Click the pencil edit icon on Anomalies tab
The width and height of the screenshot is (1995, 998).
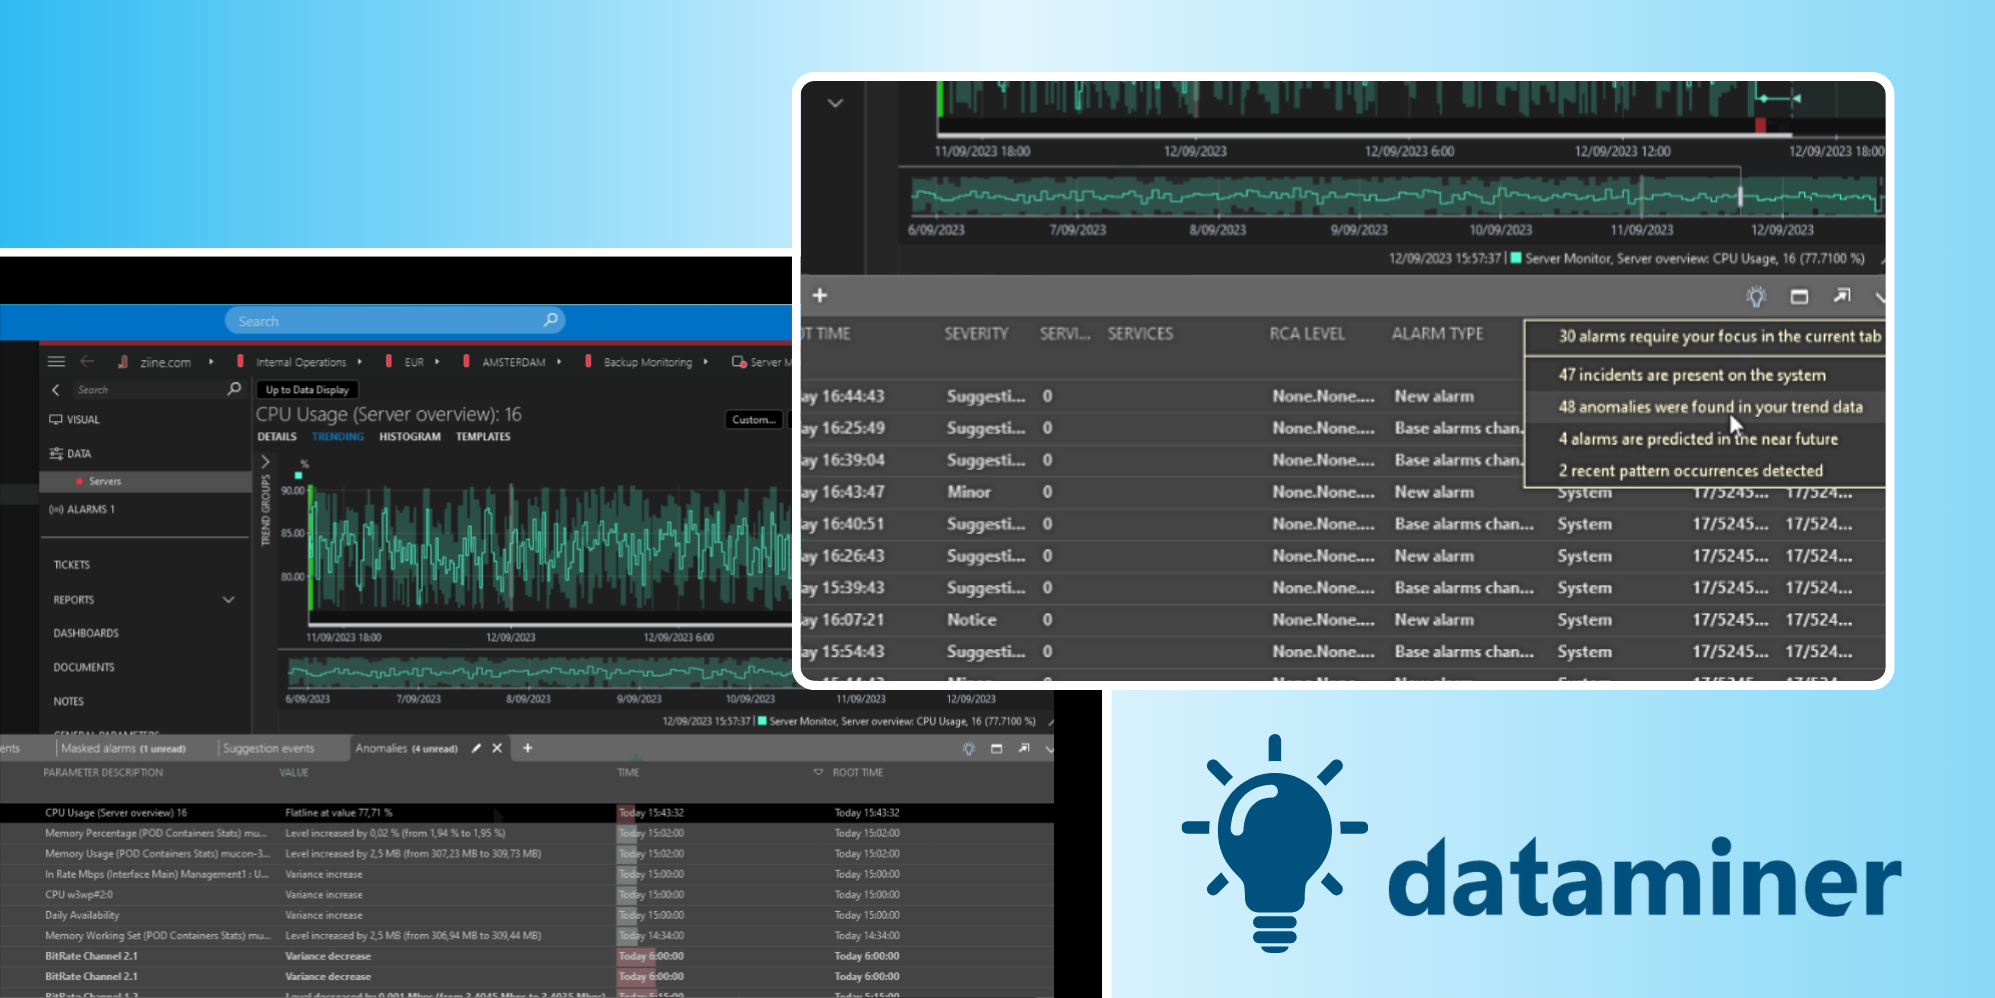[x=476, y=748]
